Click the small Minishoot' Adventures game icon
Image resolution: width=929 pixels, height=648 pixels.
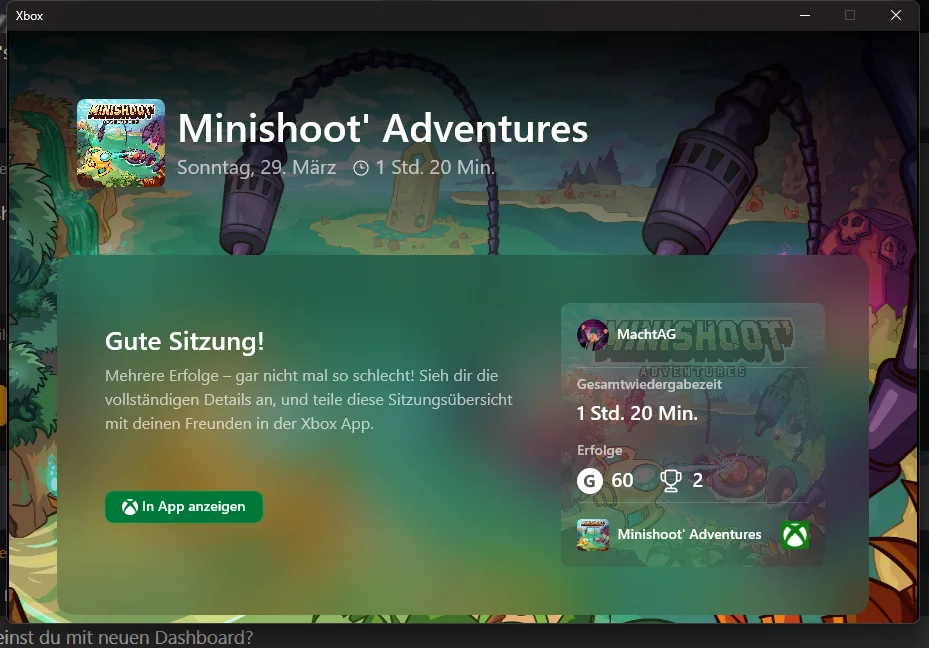[x=592, y=535]
